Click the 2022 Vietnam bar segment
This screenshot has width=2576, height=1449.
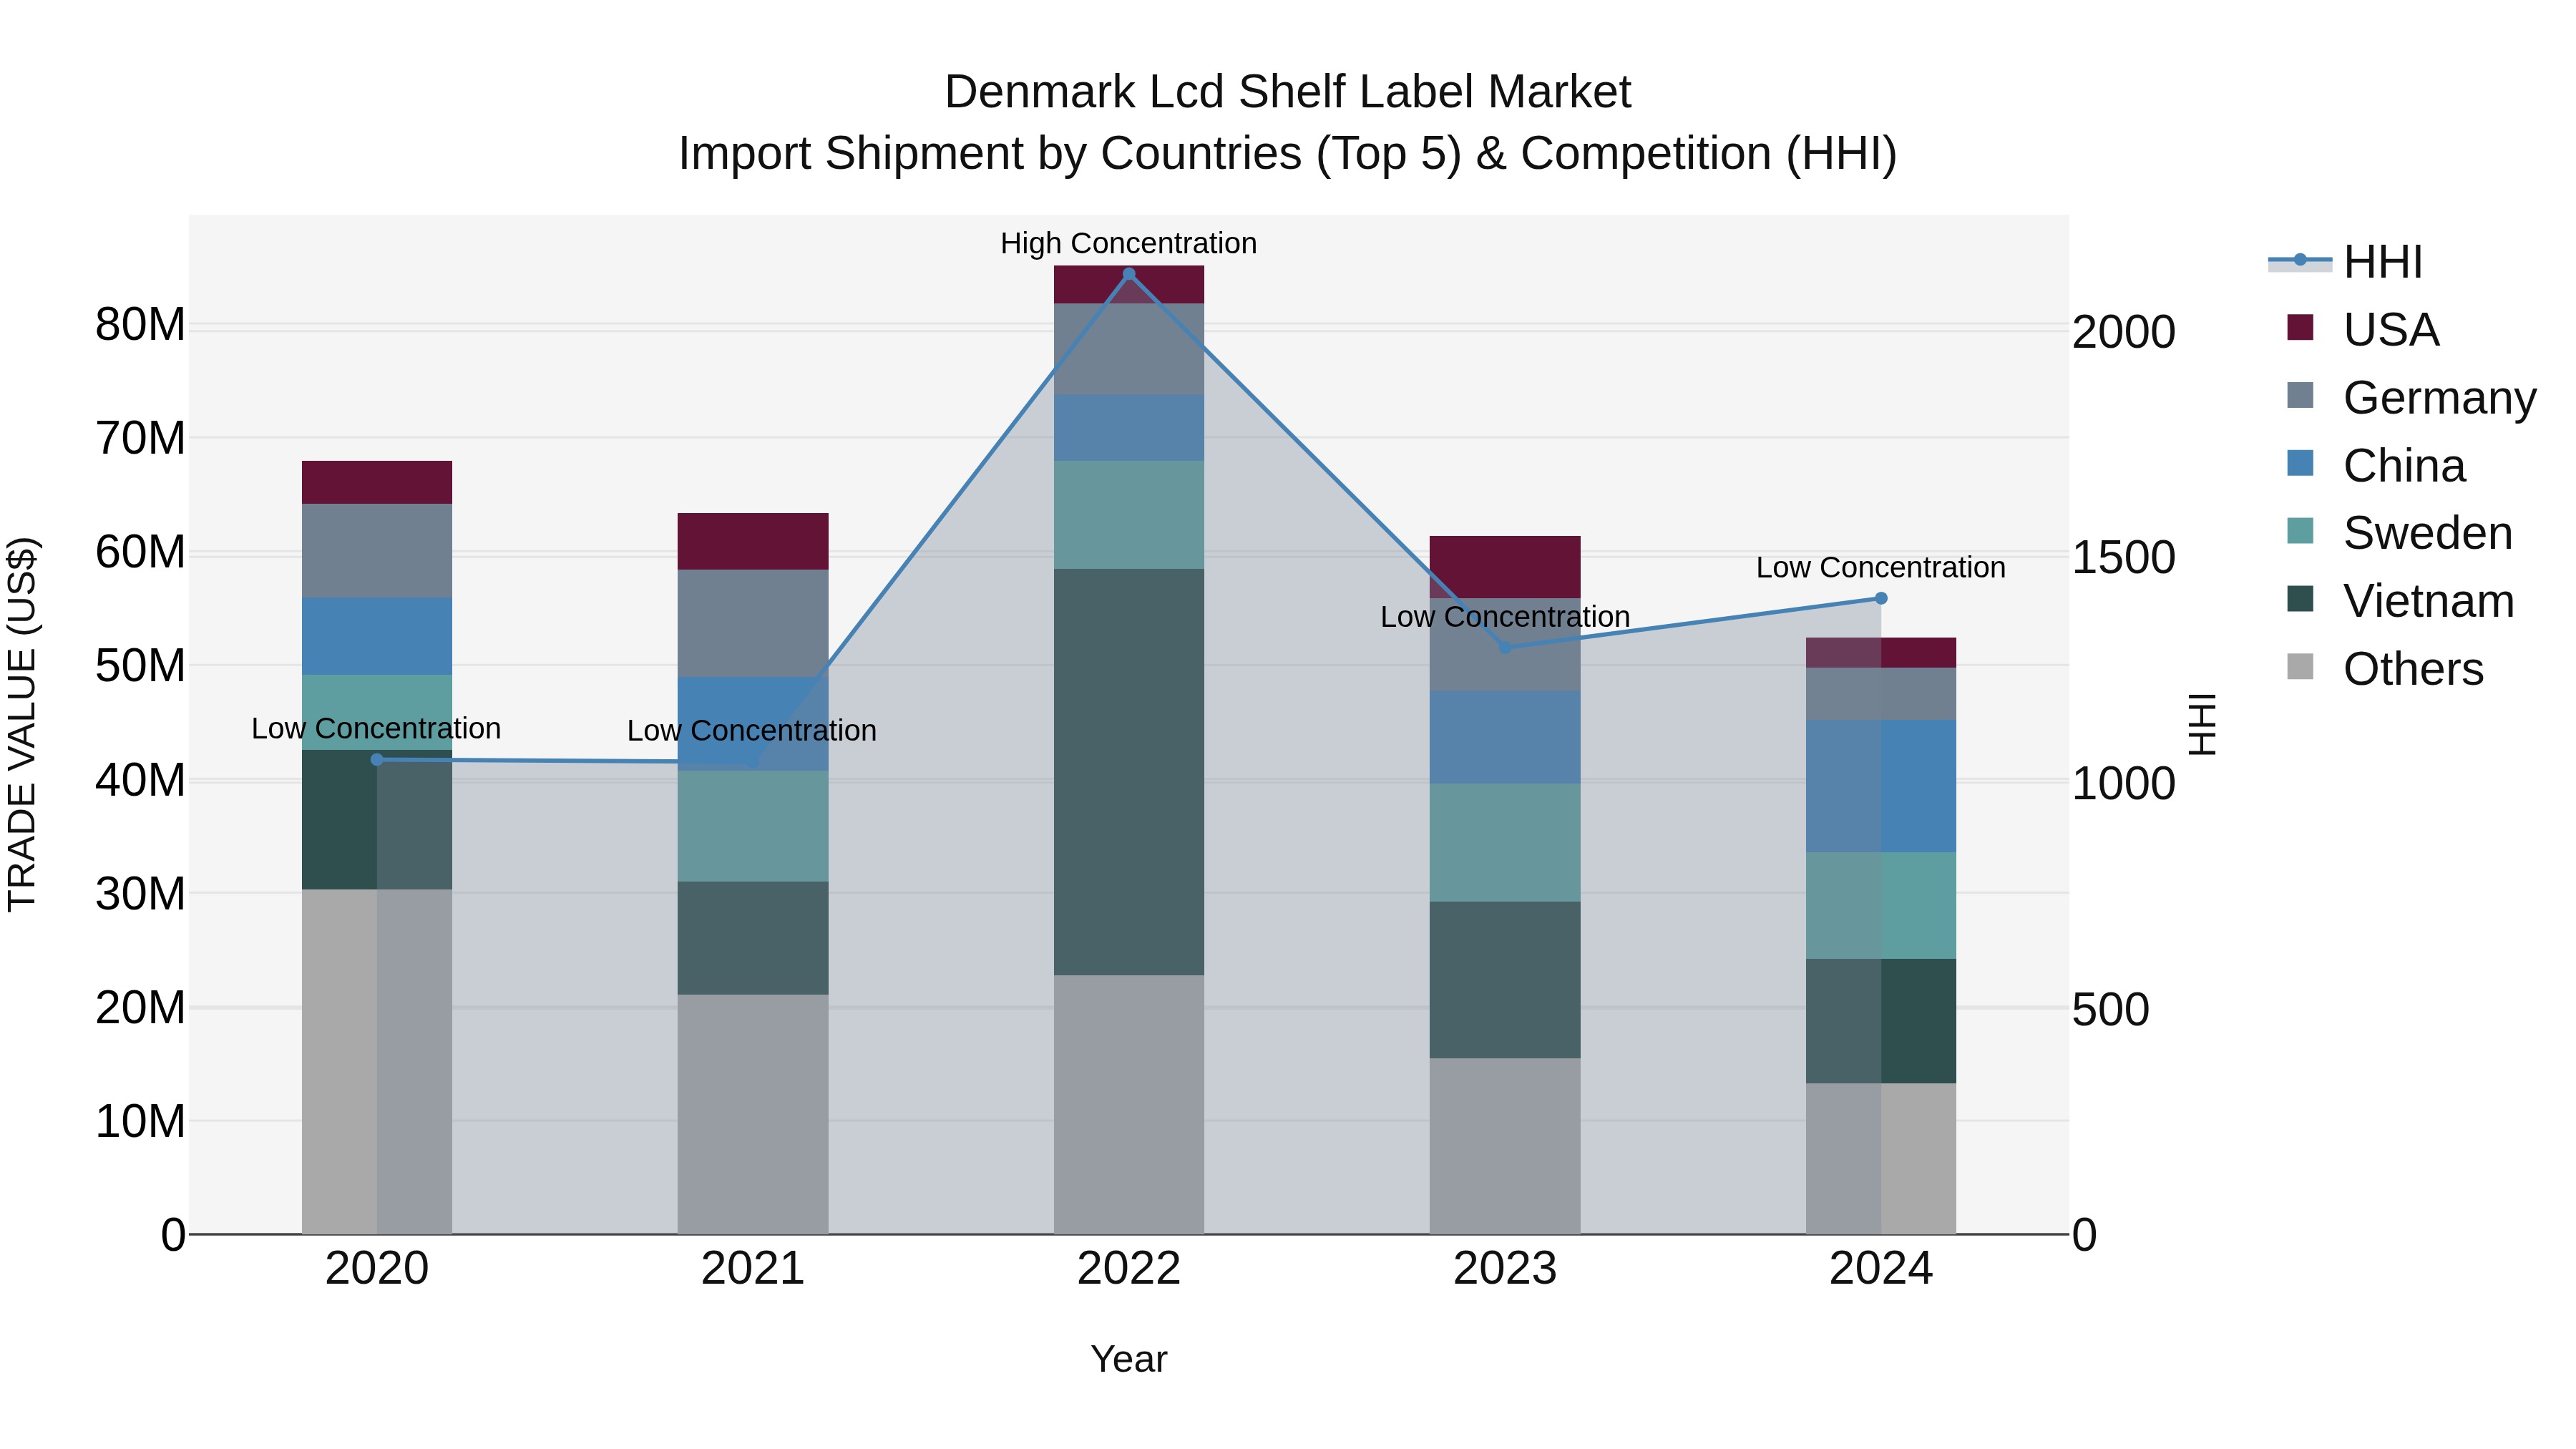pos(1129,772)
